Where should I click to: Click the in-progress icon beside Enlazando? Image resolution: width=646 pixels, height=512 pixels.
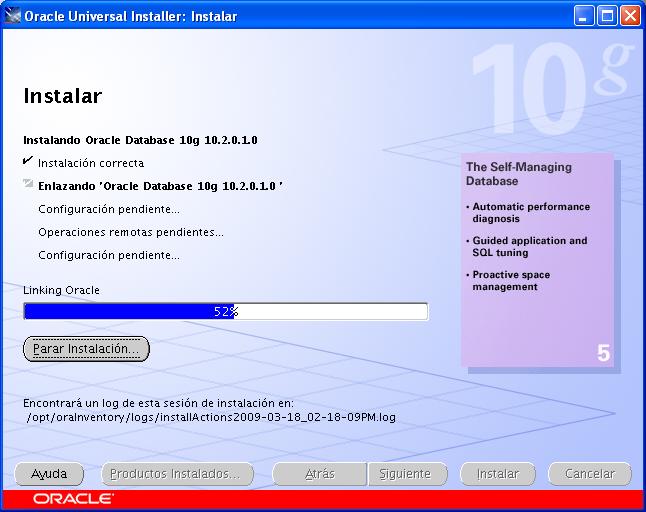pyautogui.click(x=28, y=183)
